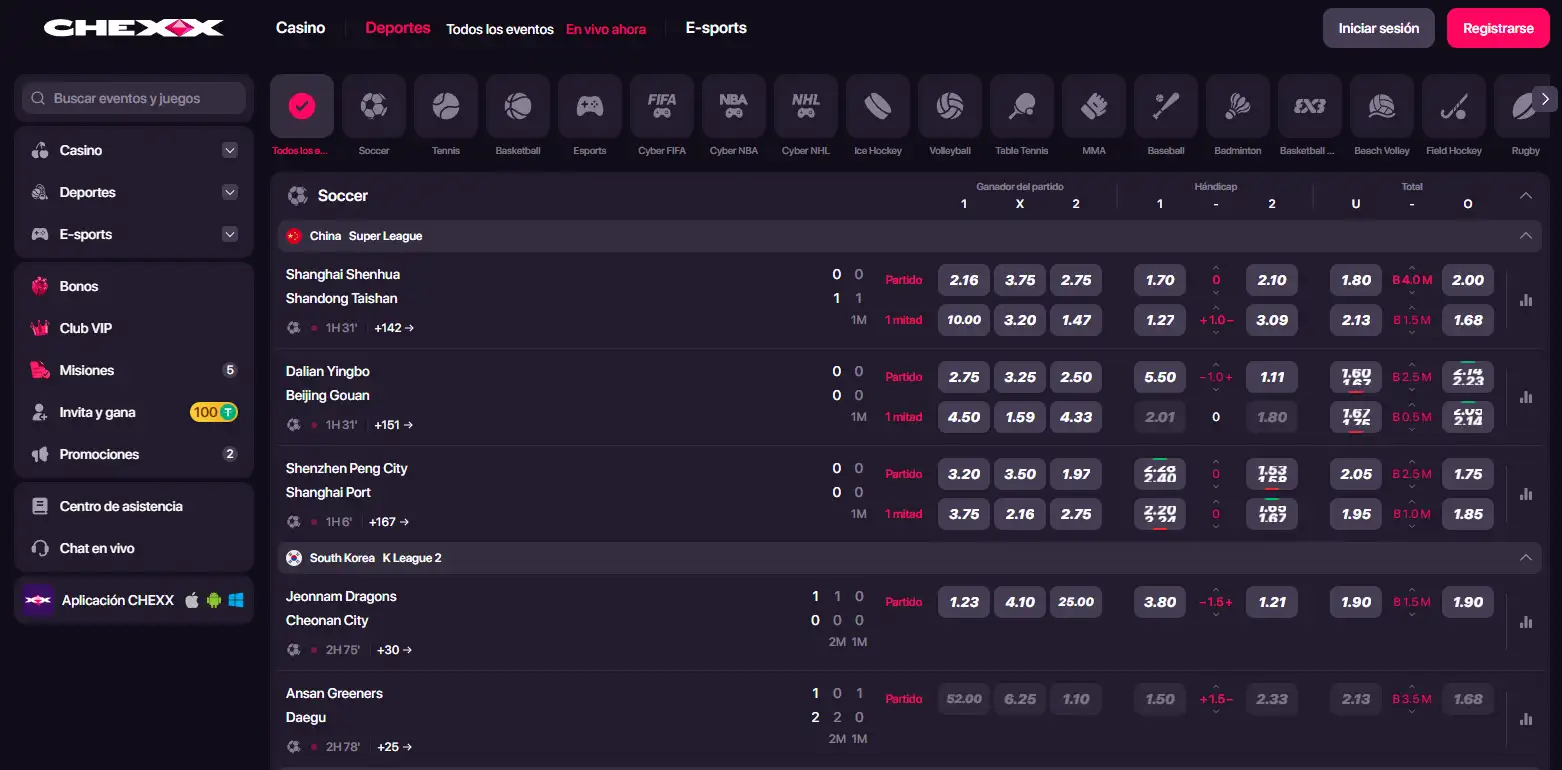Select the Badminton shuttlecock icon
The image size is (1562, 770).
1238,106
